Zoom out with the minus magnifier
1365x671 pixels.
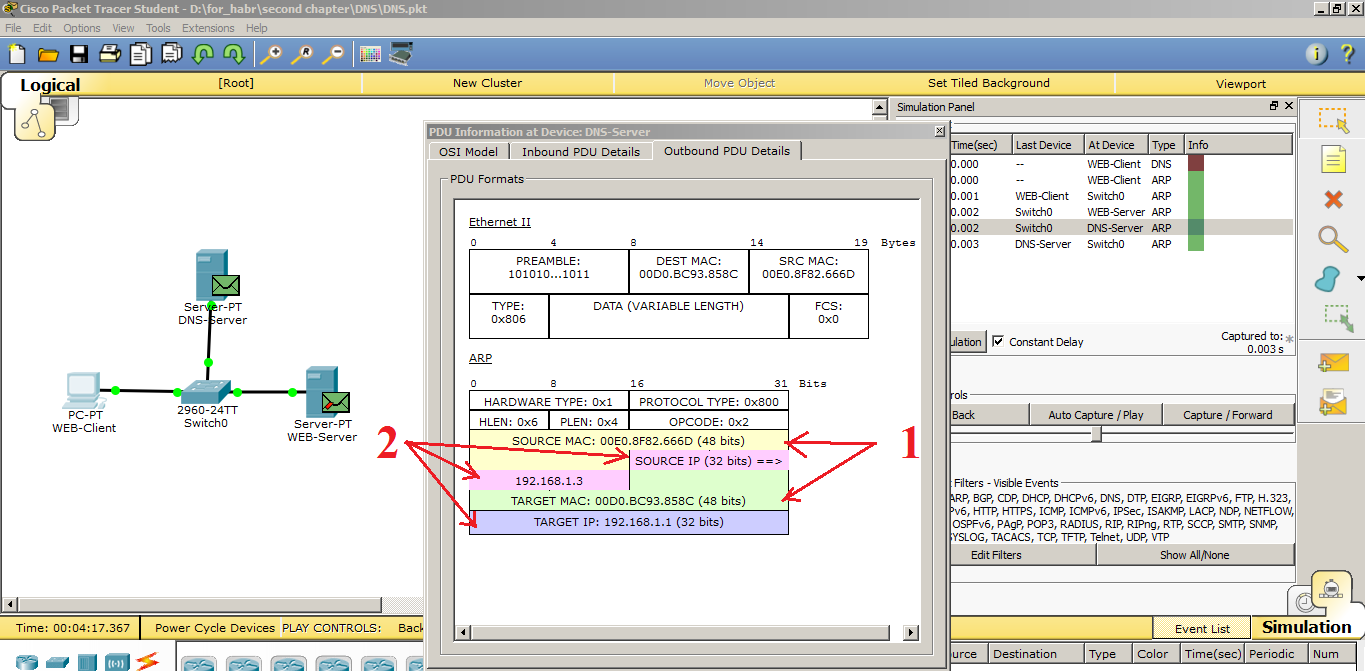[333, 54]
